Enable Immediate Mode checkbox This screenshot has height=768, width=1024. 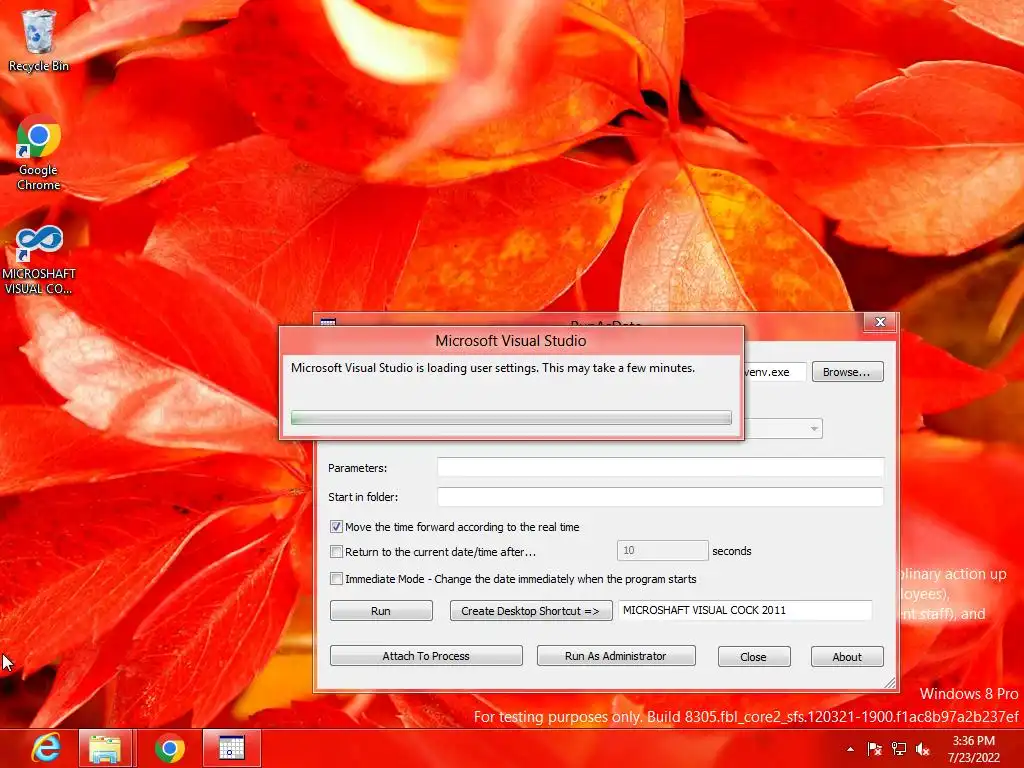(336, 579)
